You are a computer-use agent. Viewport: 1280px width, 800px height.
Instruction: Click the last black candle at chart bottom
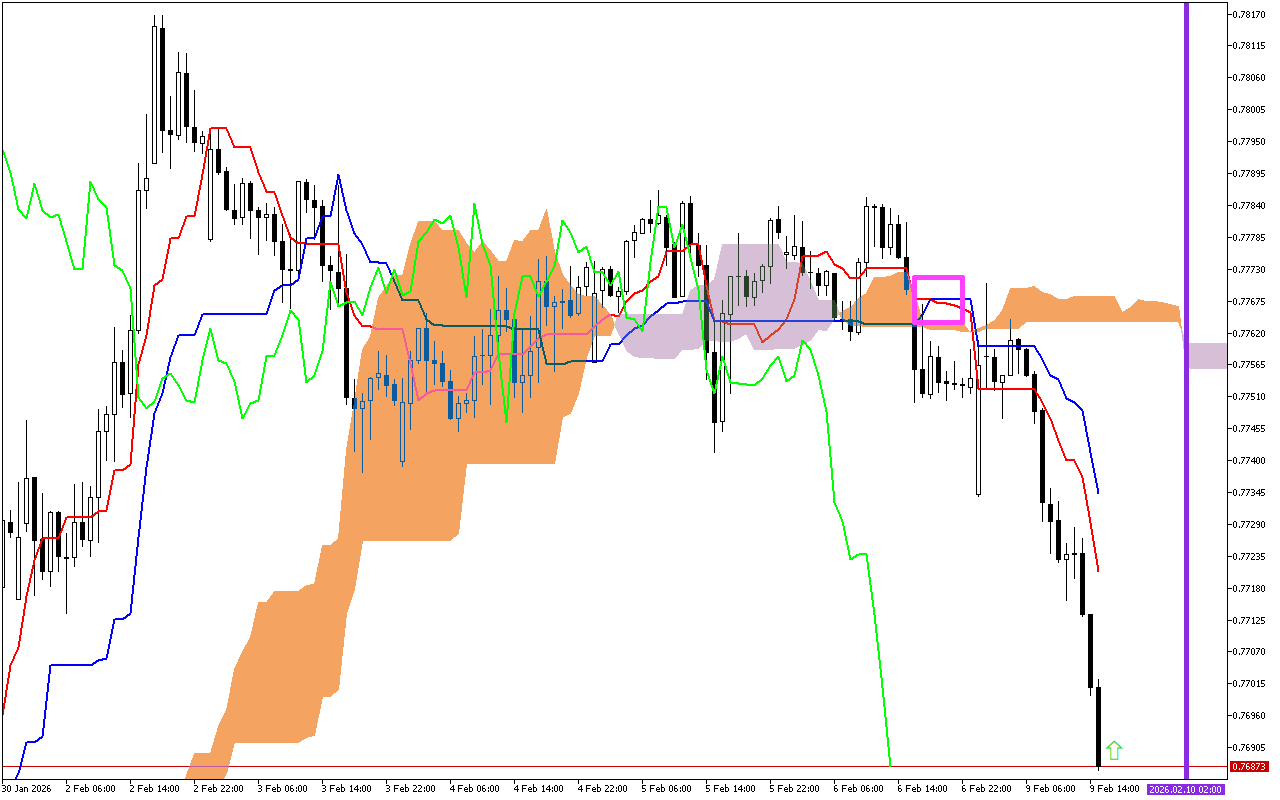(x=1098, y=725)
